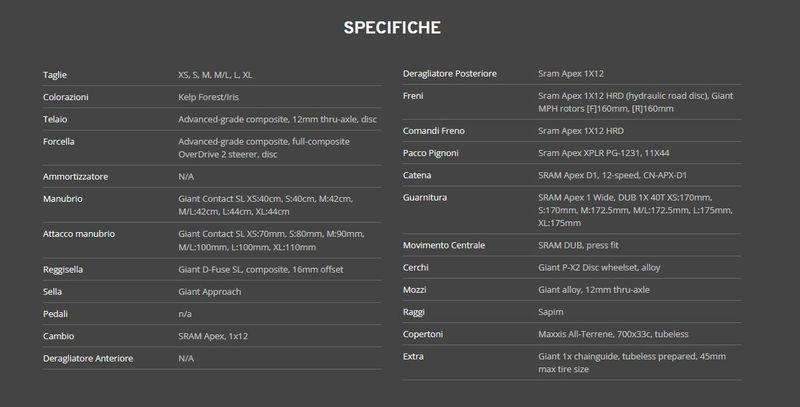This screenshot has height=407, width=800.
Task: Select the Guarnitura row label
Action: tap(424, 197)
